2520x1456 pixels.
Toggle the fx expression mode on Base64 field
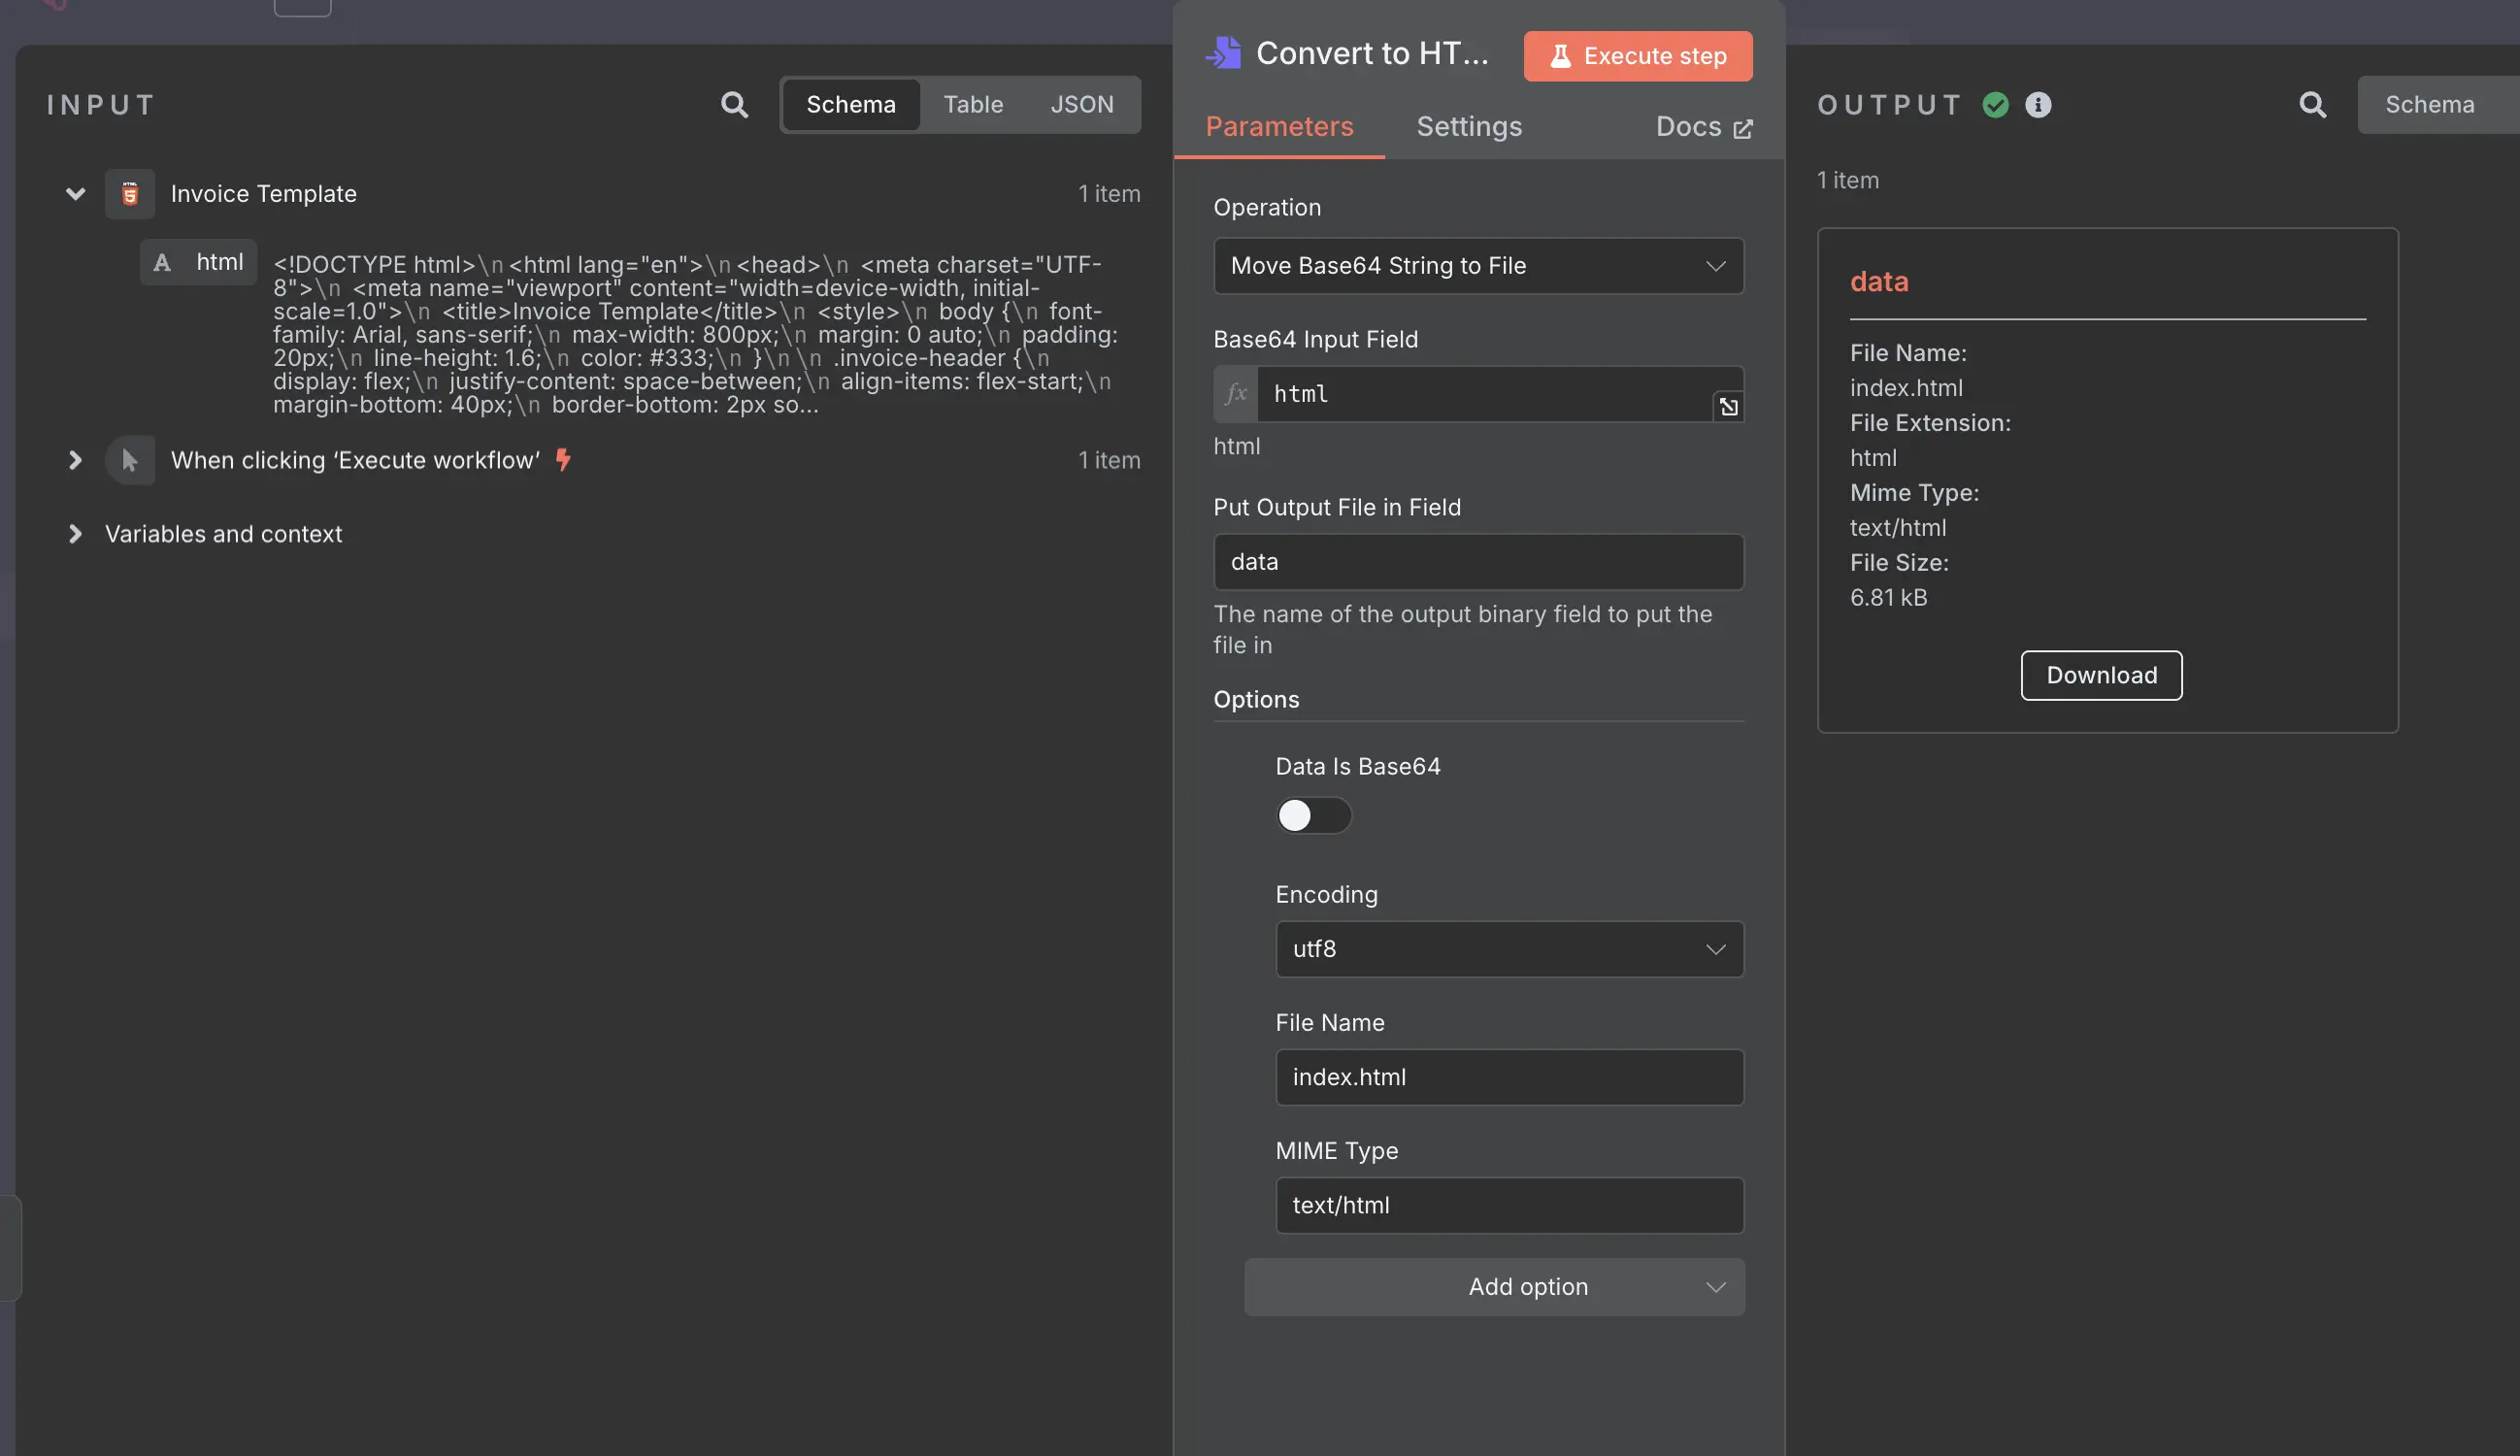click(x=1236, y=394)
